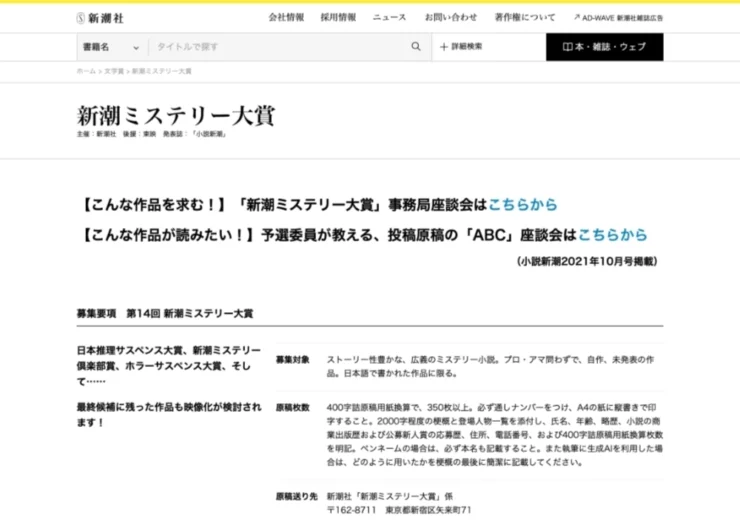740x523 pixels.
Task: Click the 募集対象 row label
Action: point(293,360)
